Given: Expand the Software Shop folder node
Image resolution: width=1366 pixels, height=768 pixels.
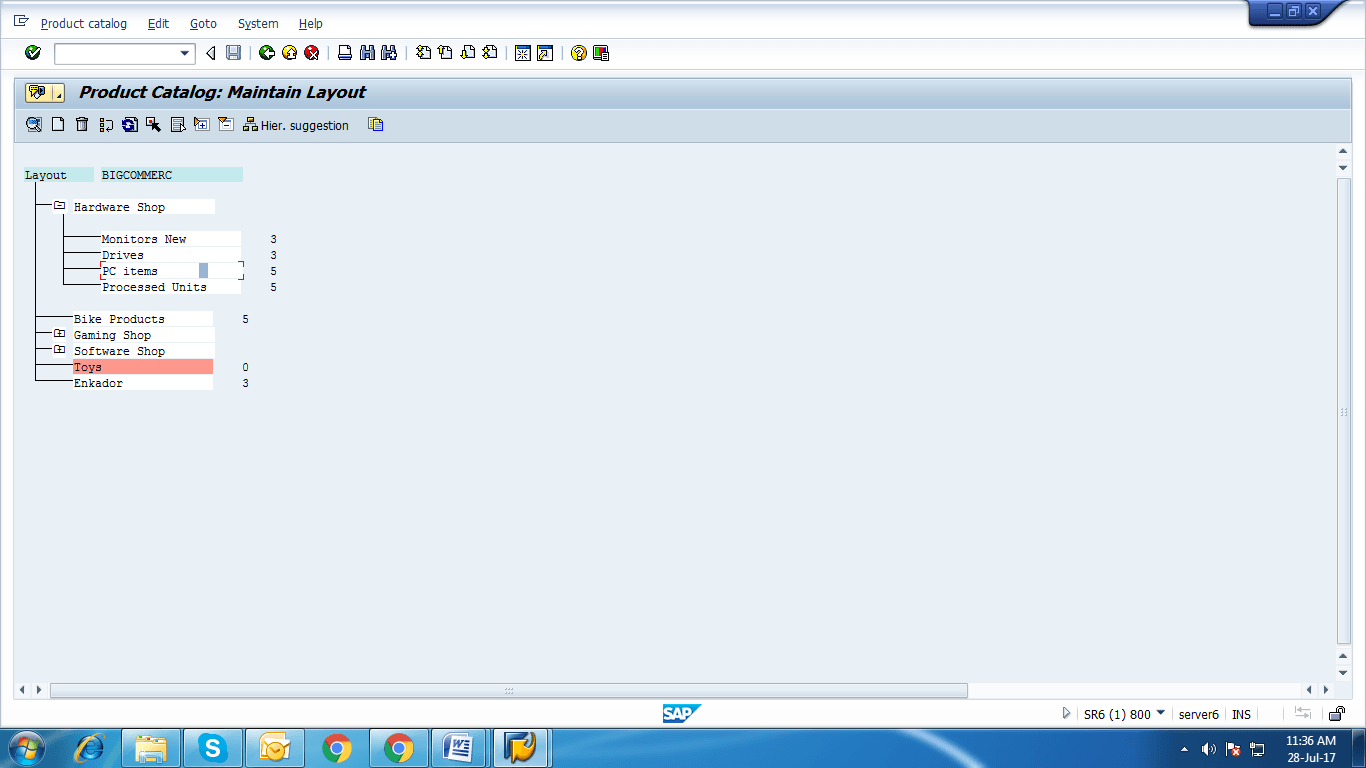Looking at the screenshot, I should coord(59,350).
